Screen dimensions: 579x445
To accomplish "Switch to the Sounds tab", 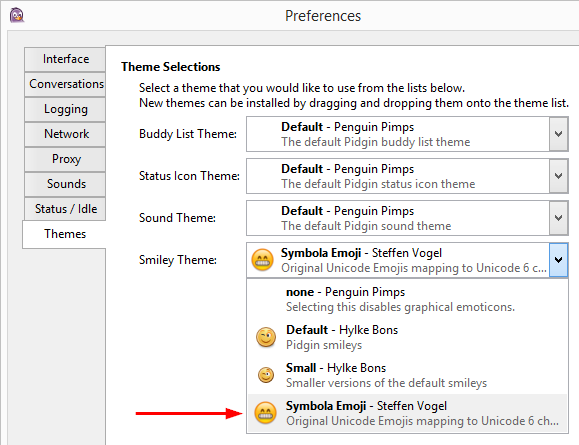I will (x=65, y=184).
